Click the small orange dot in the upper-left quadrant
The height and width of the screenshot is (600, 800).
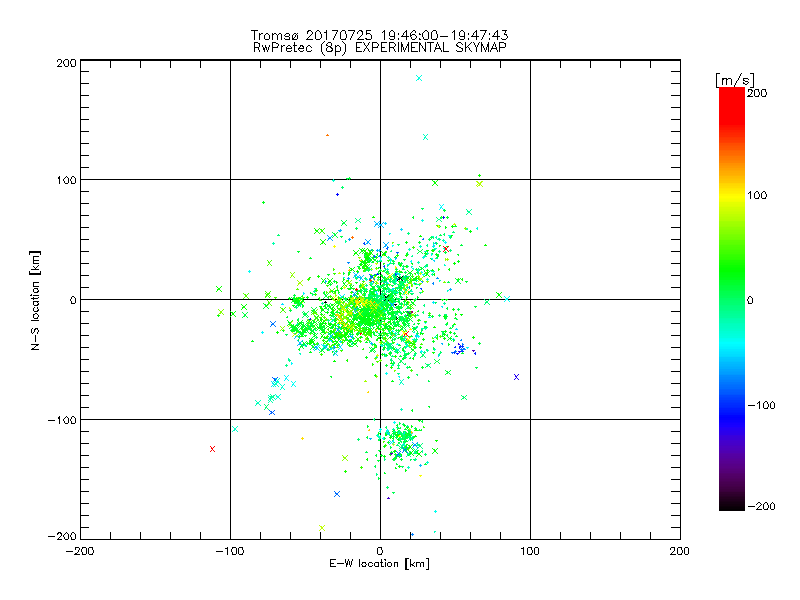(x=328, y=135)
